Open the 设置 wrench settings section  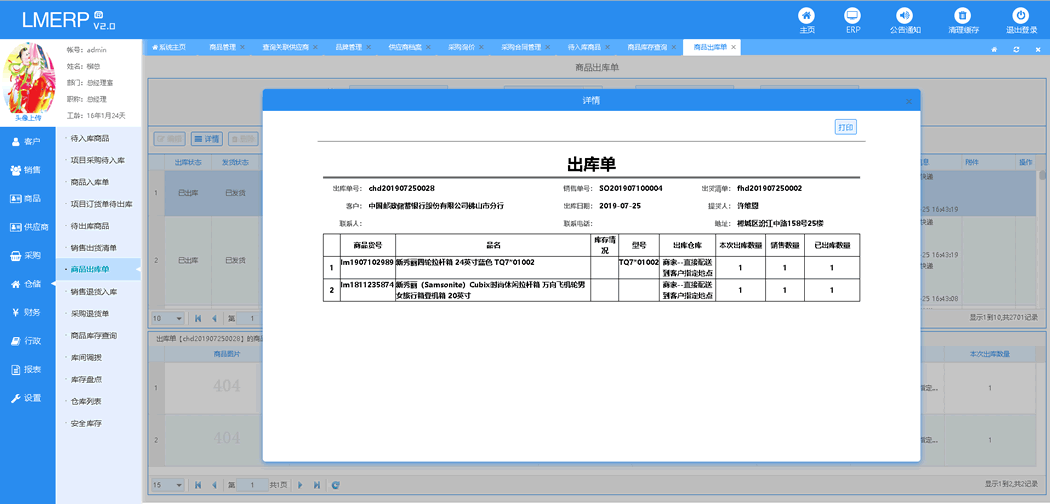27,398
